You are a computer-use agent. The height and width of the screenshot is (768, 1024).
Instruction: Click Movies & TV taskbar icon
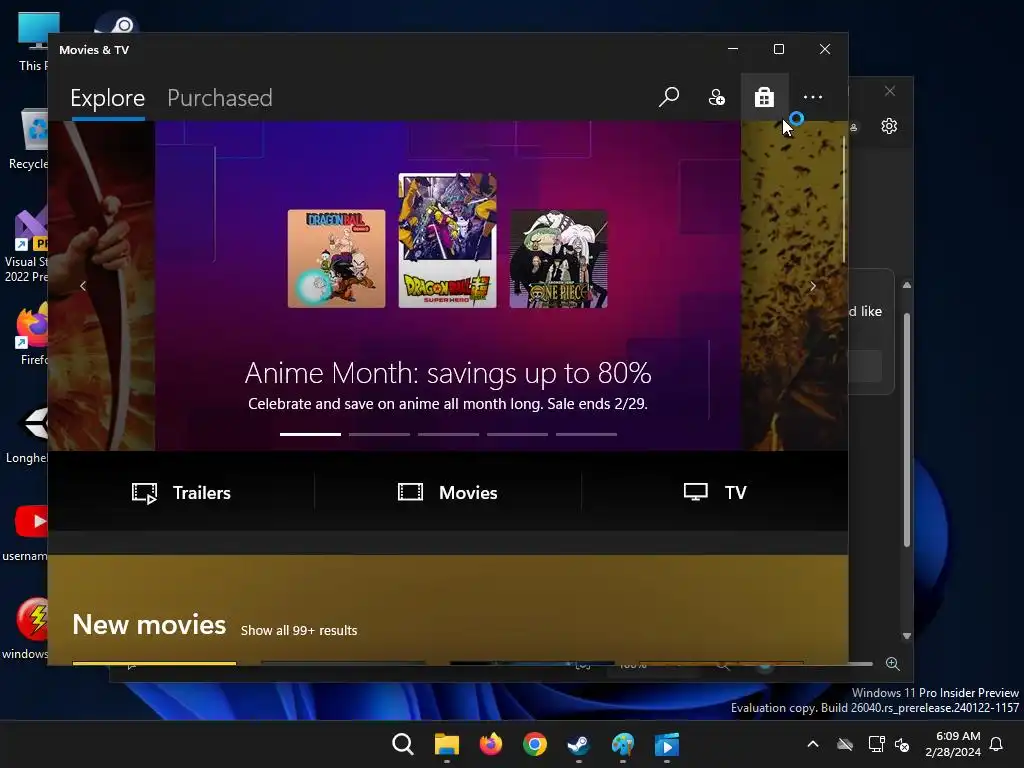click(x=667, y=744)
